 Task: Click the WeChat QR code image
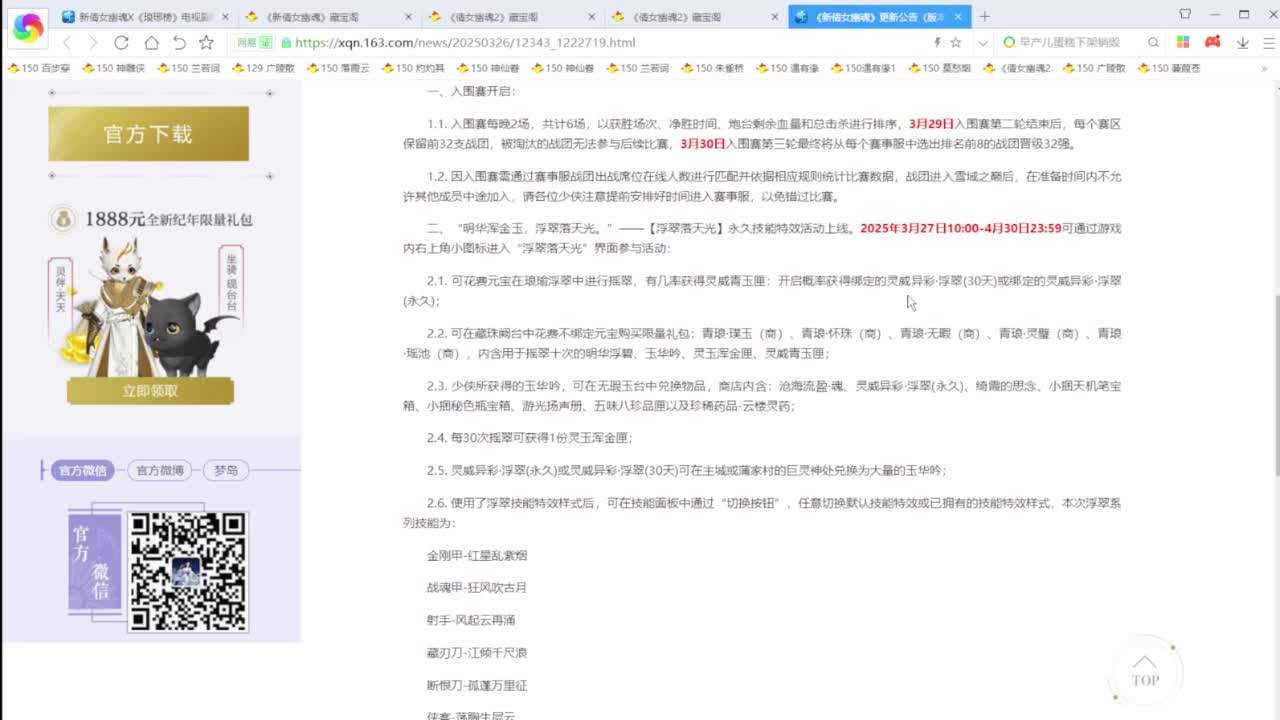(187, 572)
